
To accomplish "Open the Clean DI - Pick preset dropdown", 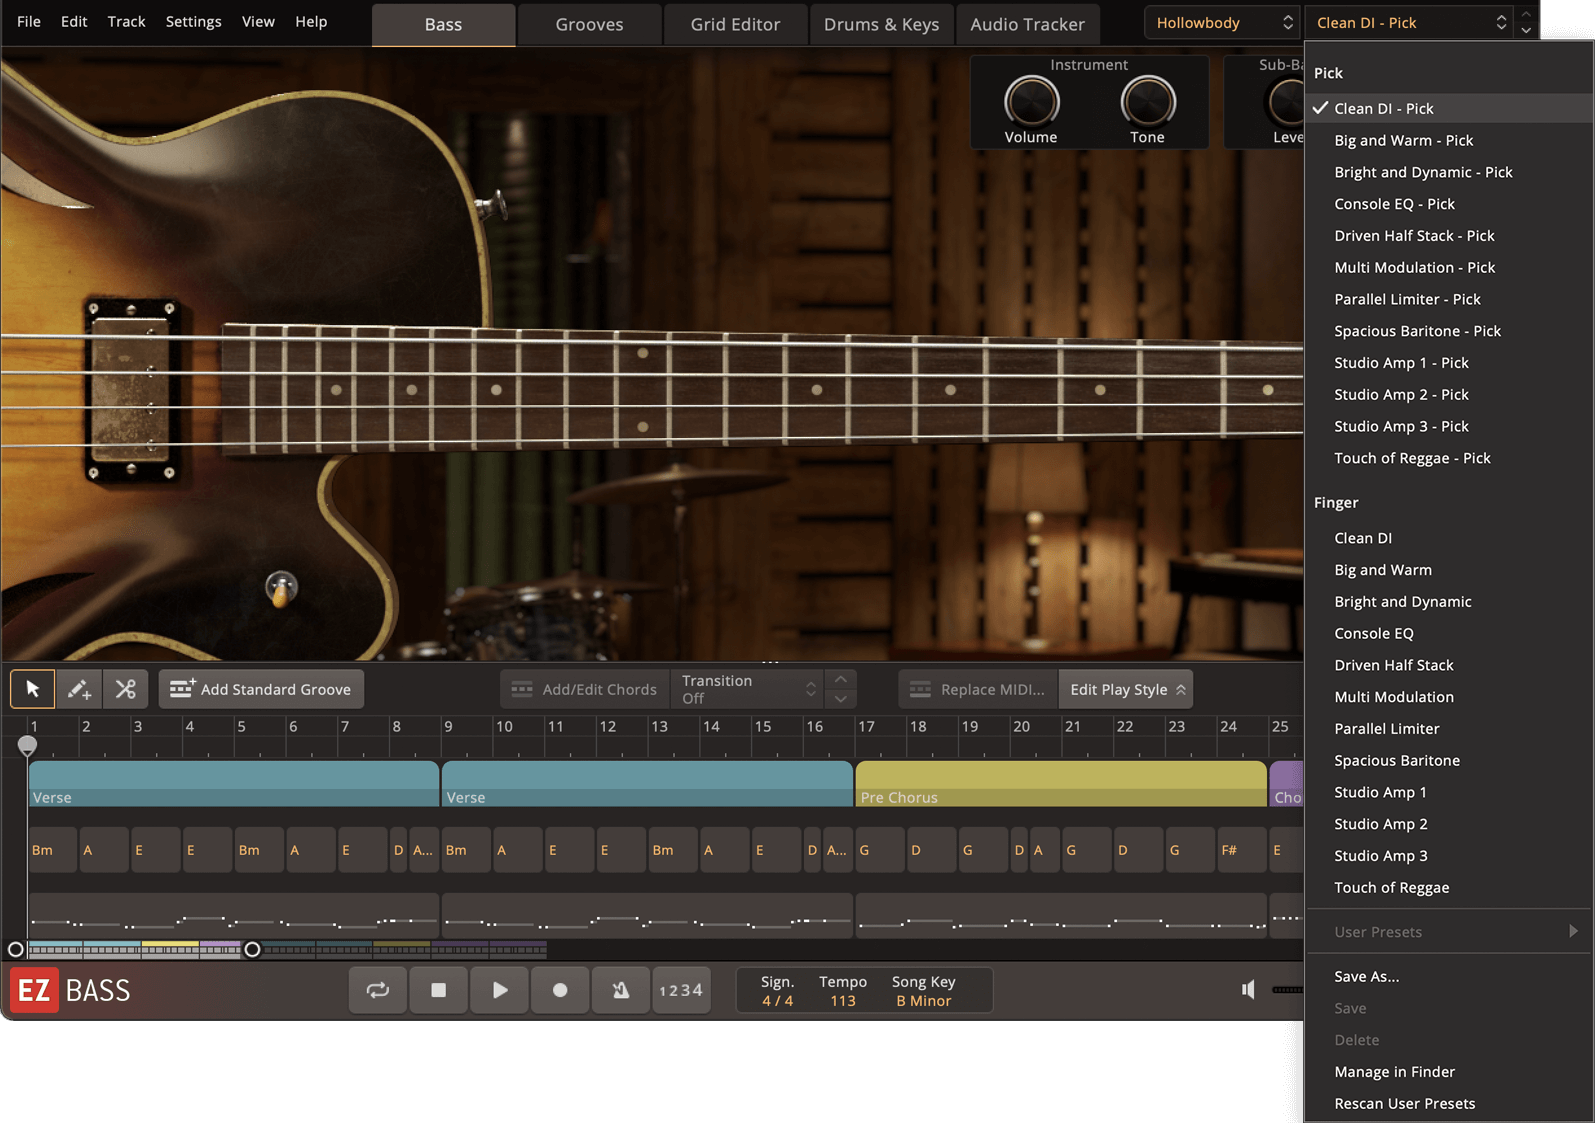I will (x=1410, y=22).
